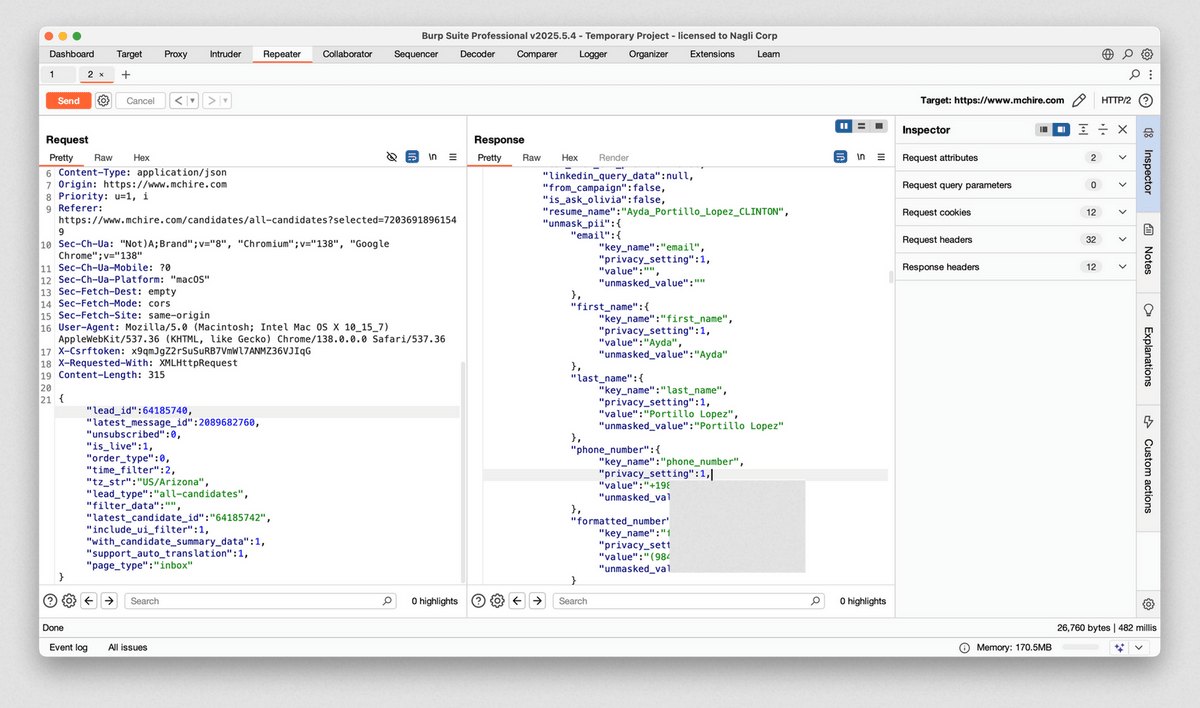Screen dimensions: 1200x708
Task: Open Request search settings gear
Action: 69,601
